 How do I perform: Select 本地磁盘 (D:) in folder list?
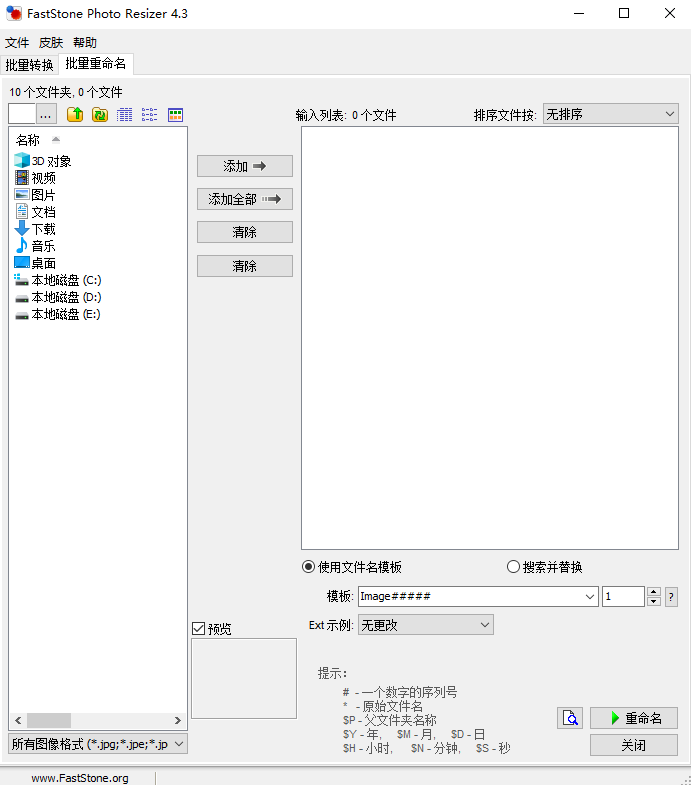click(66, 297)
